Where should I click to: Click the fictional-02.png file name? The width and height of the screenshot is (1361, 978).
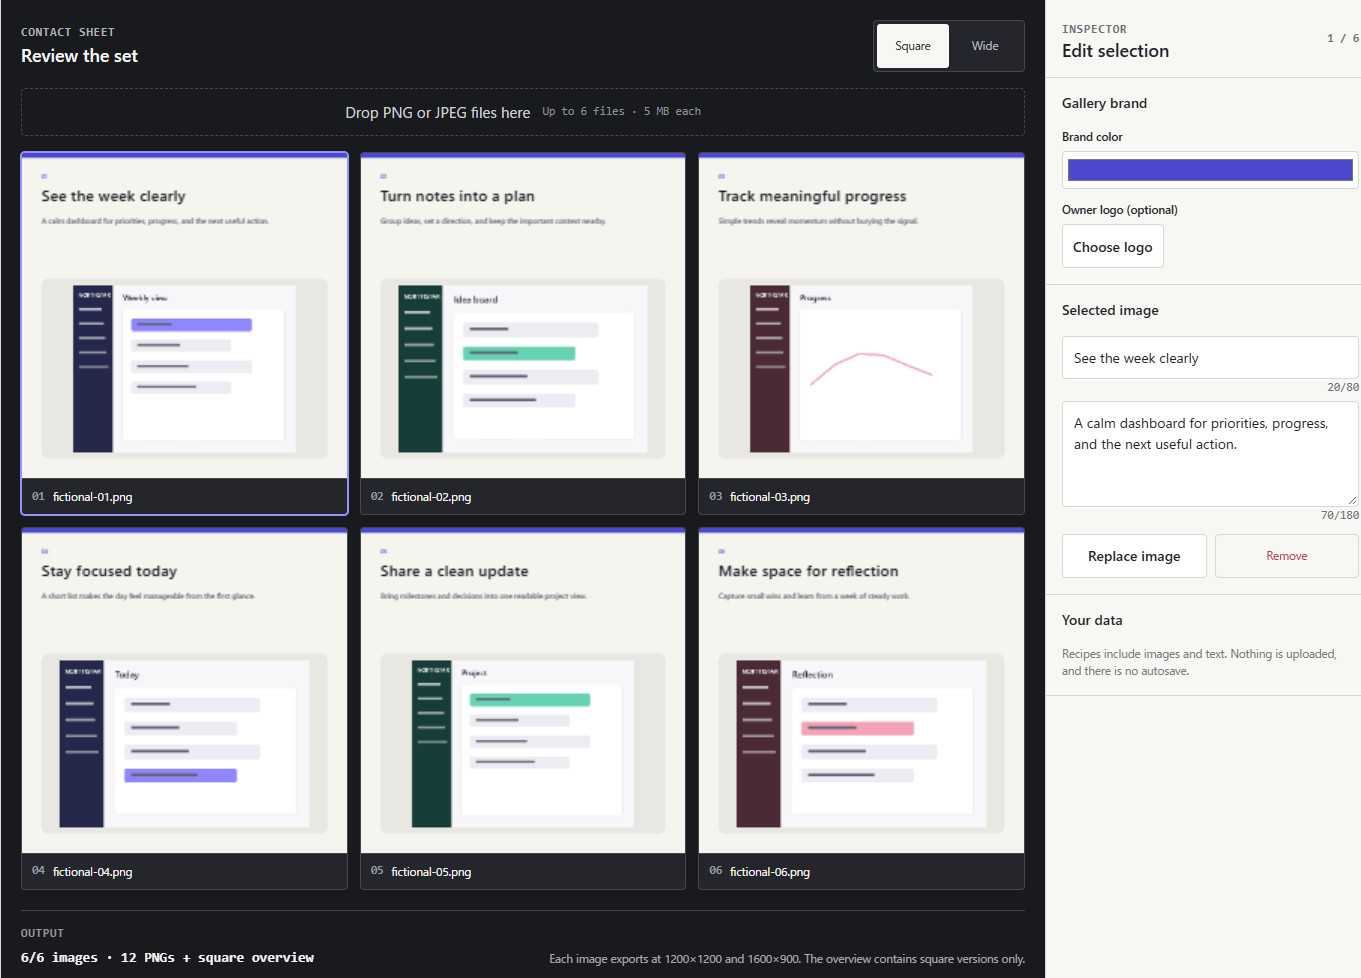coord(431,497)
